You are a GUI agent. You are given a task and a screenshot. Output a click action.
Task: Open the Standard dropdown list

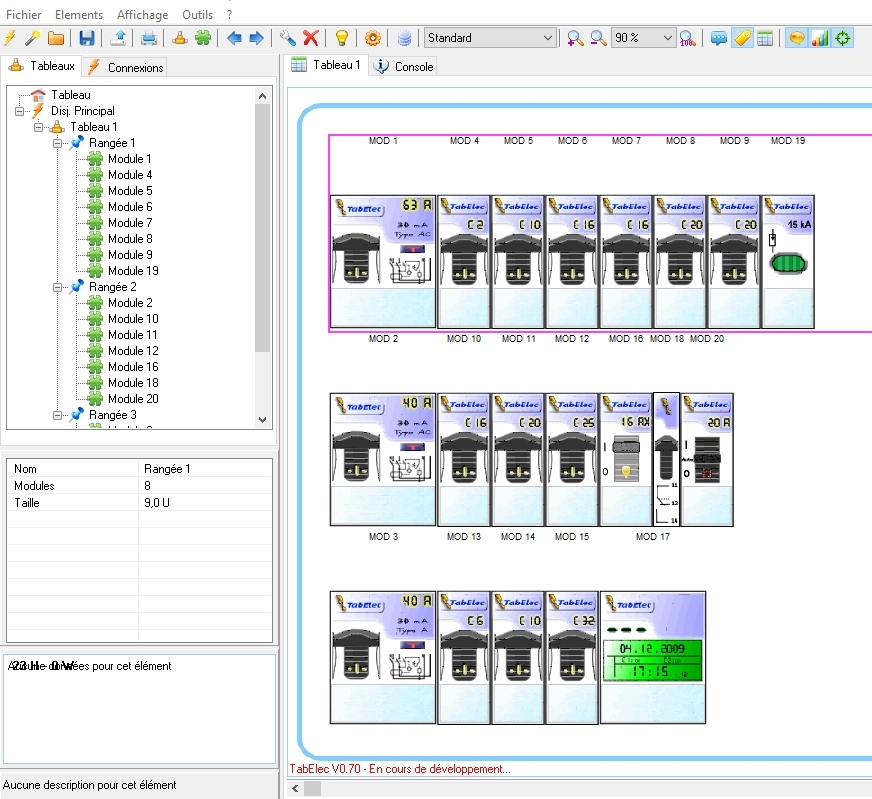[547, 38]
